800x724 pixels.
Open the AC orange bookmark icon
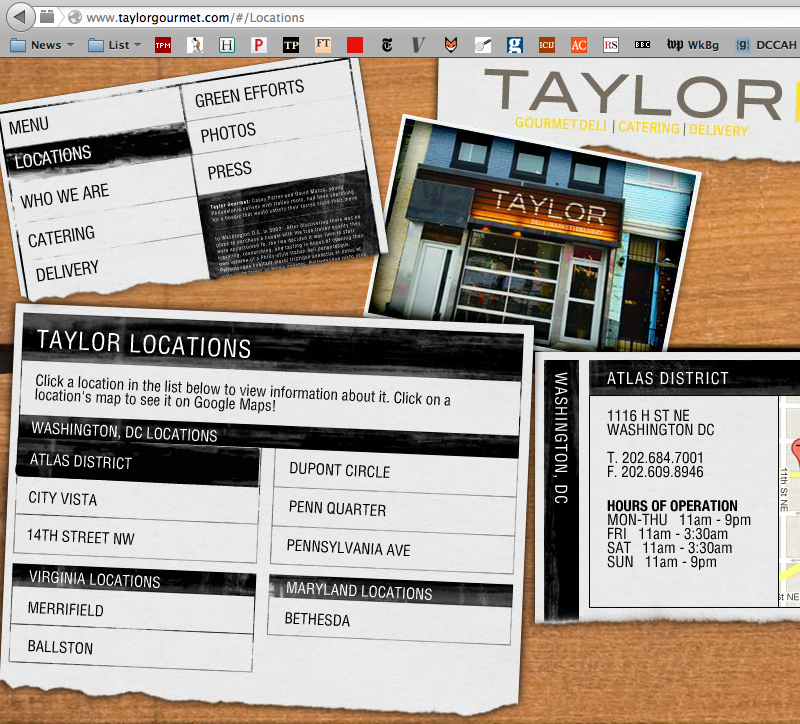[x=578, y=45]
